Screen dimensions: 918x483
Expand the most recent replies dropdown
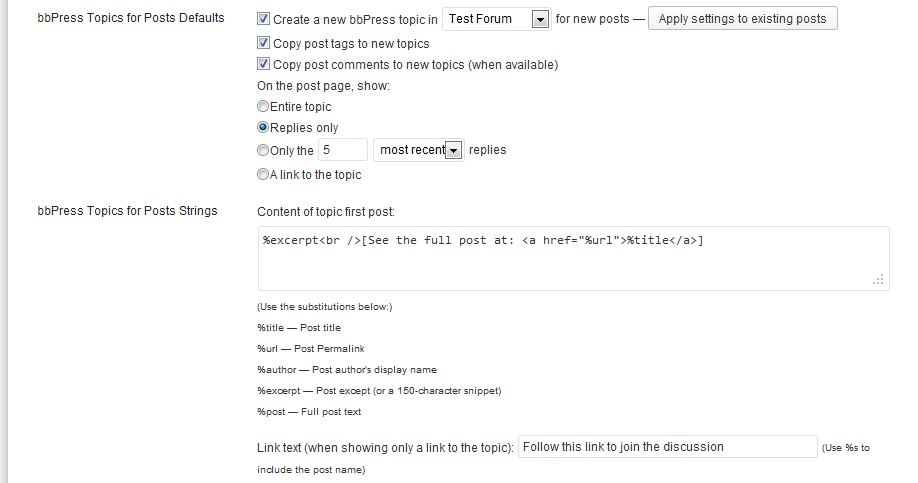click(419, 150)
